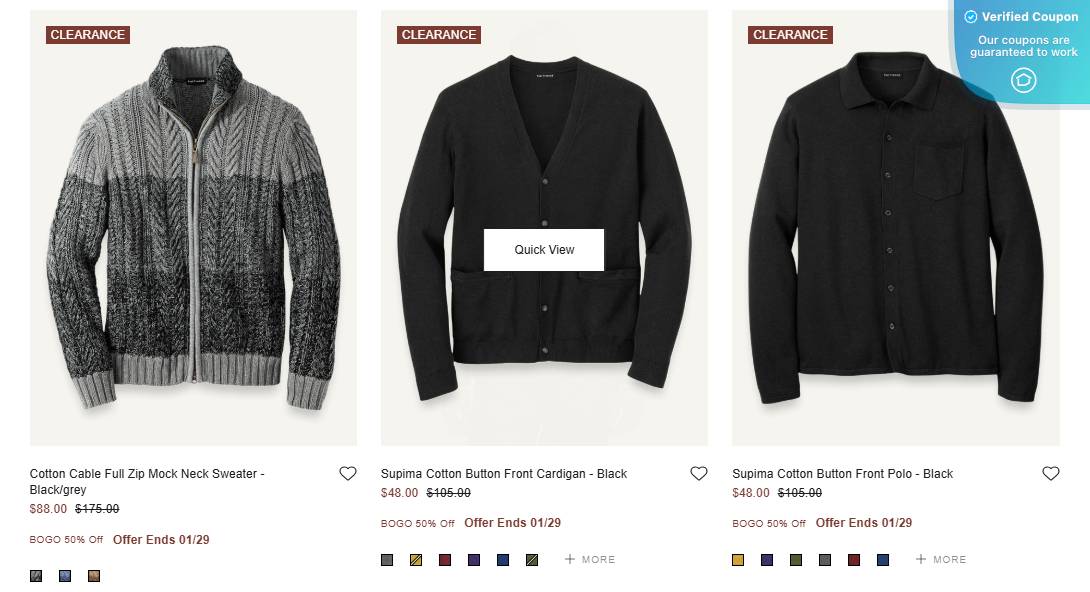Click the black button front polo image
Screen dimensions: 1090x592
tap(895, 230)
